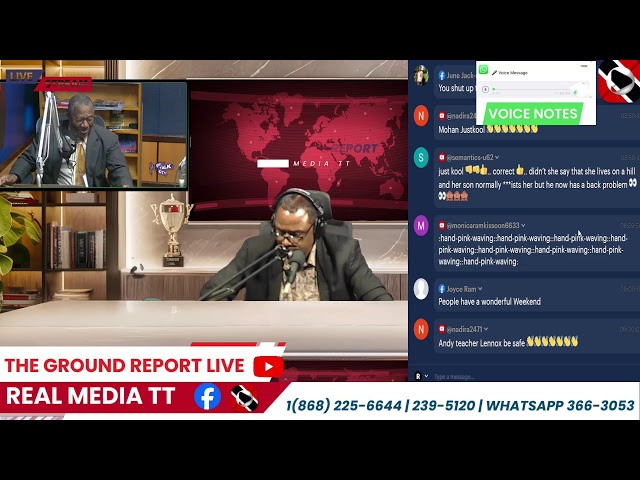Viewport: 640px width, 480px height.
Task: Click the June Jack profile avatar
Action: click(421, 75)
